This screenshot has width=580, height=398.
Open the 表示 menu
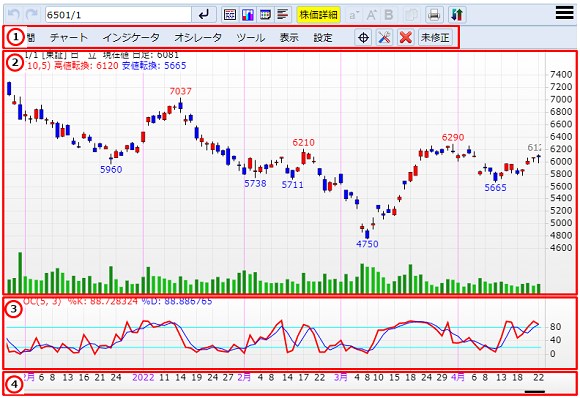(x=289, y=37)
